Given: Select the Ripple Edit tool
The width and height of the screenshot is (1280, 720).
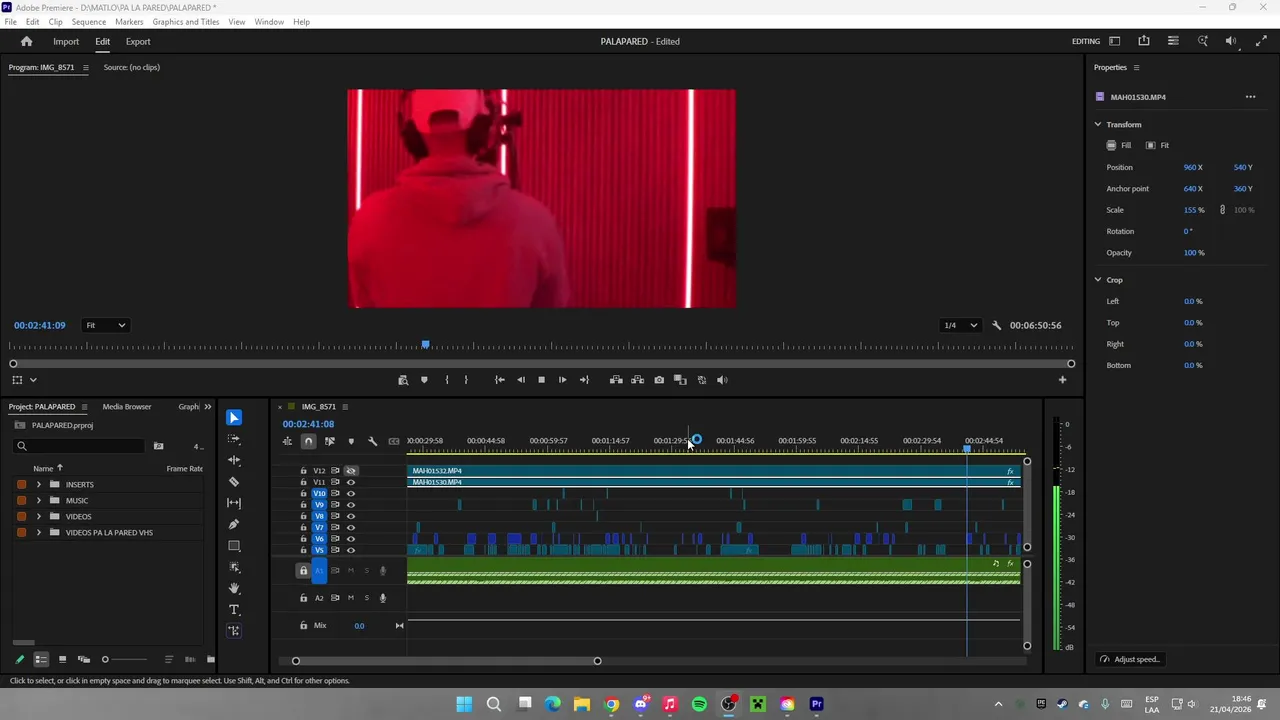Looking at the screenshot, I should pyautogui.click(x=234, y=460).
